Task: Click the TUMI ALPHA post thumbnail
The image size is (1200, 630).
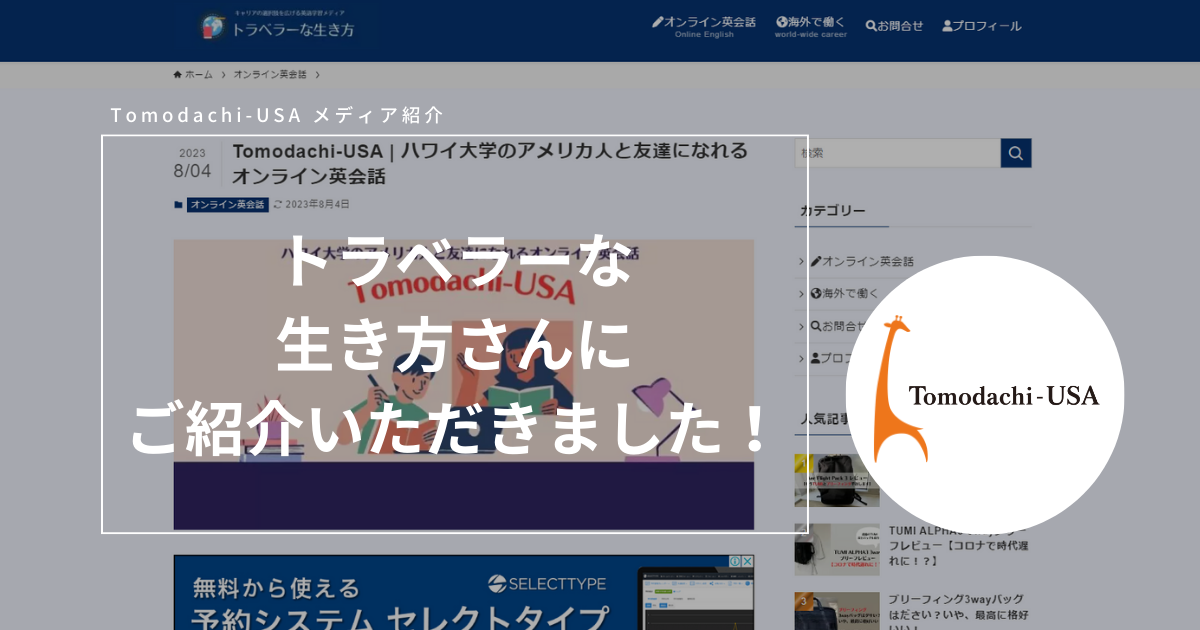Action: (837, 549)
